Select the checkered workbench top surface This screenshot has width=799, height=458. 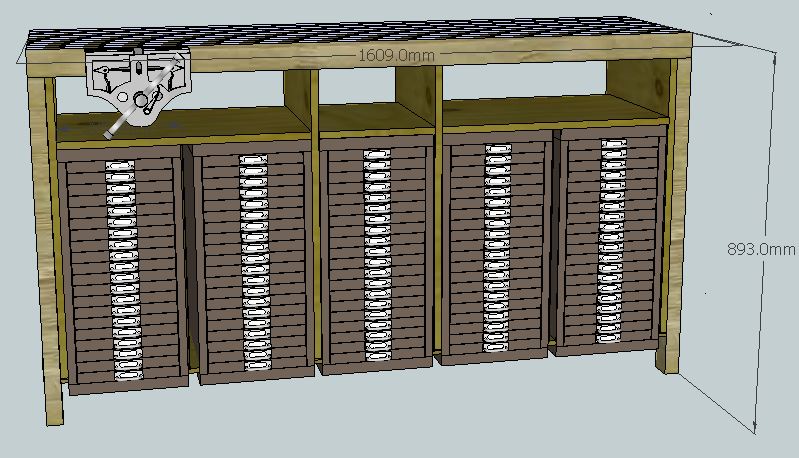[357, 32]
